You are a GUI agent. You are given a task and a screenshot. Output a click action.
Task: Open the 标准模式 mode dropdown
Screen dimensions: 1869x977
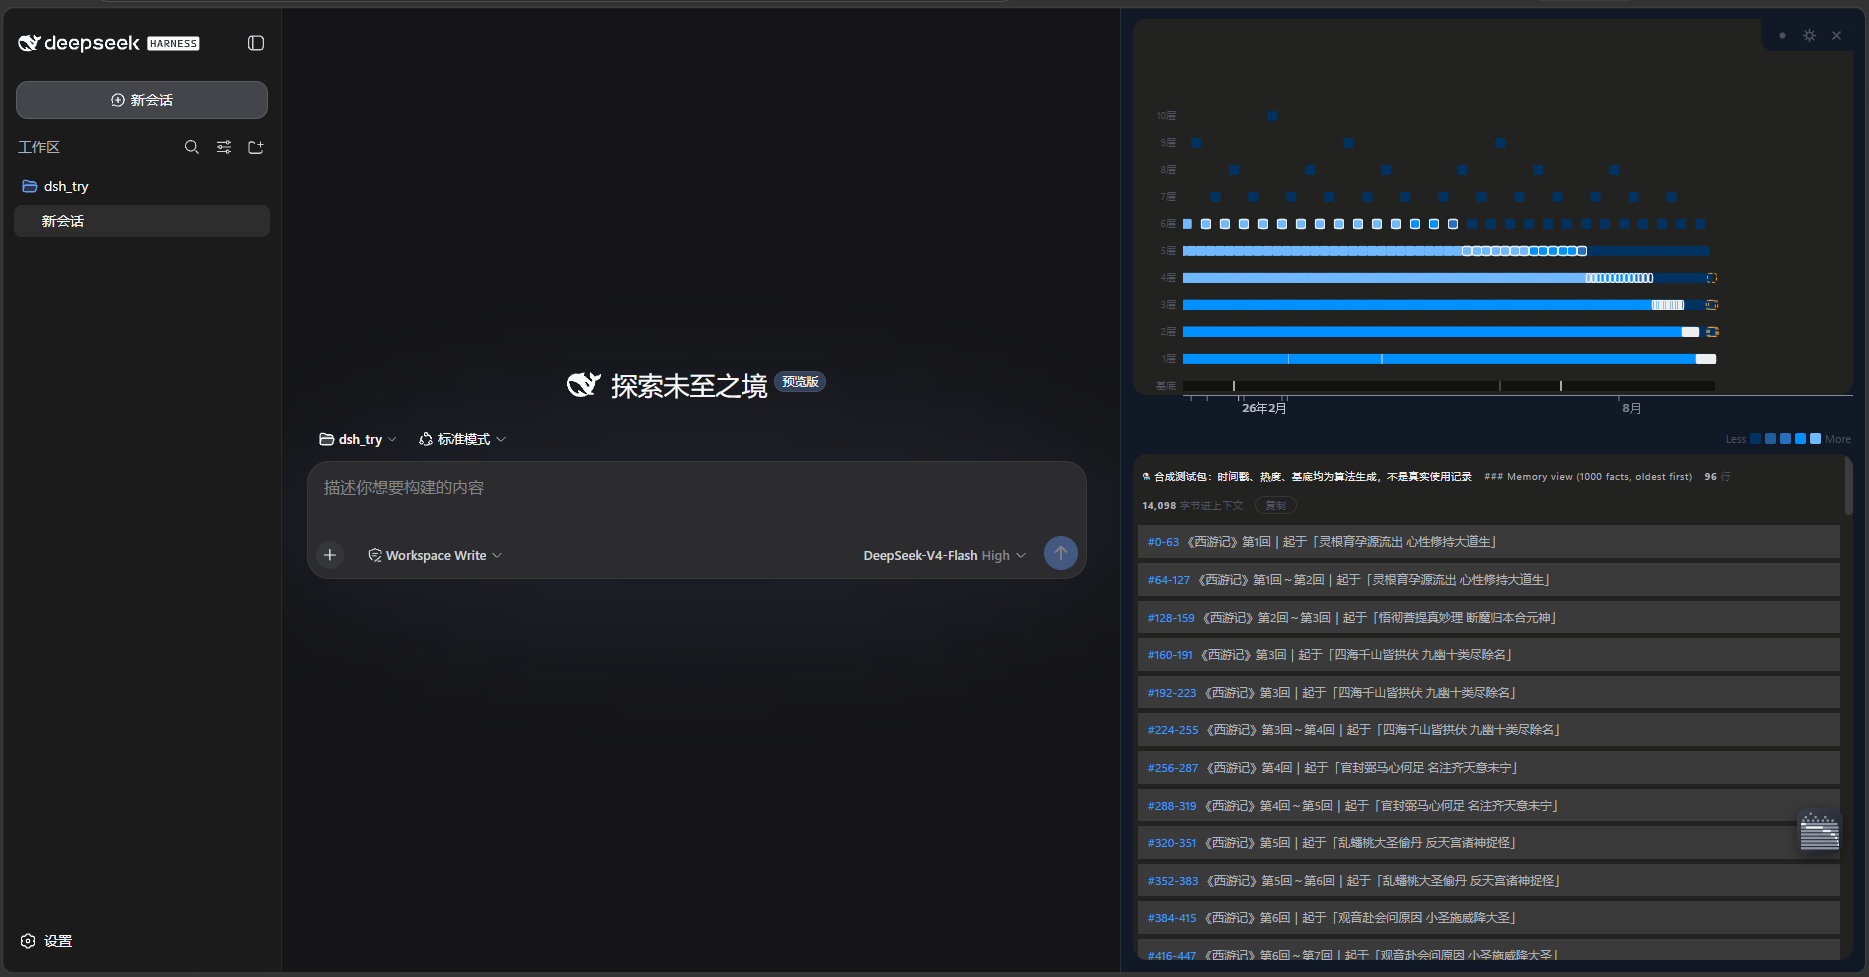(x=462, y=439)
